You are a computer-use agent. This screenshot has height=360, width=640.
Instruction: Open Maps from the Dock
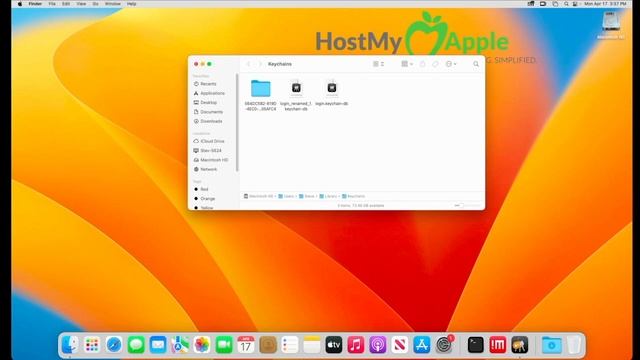pyautogui.click(x=180, y=345)
